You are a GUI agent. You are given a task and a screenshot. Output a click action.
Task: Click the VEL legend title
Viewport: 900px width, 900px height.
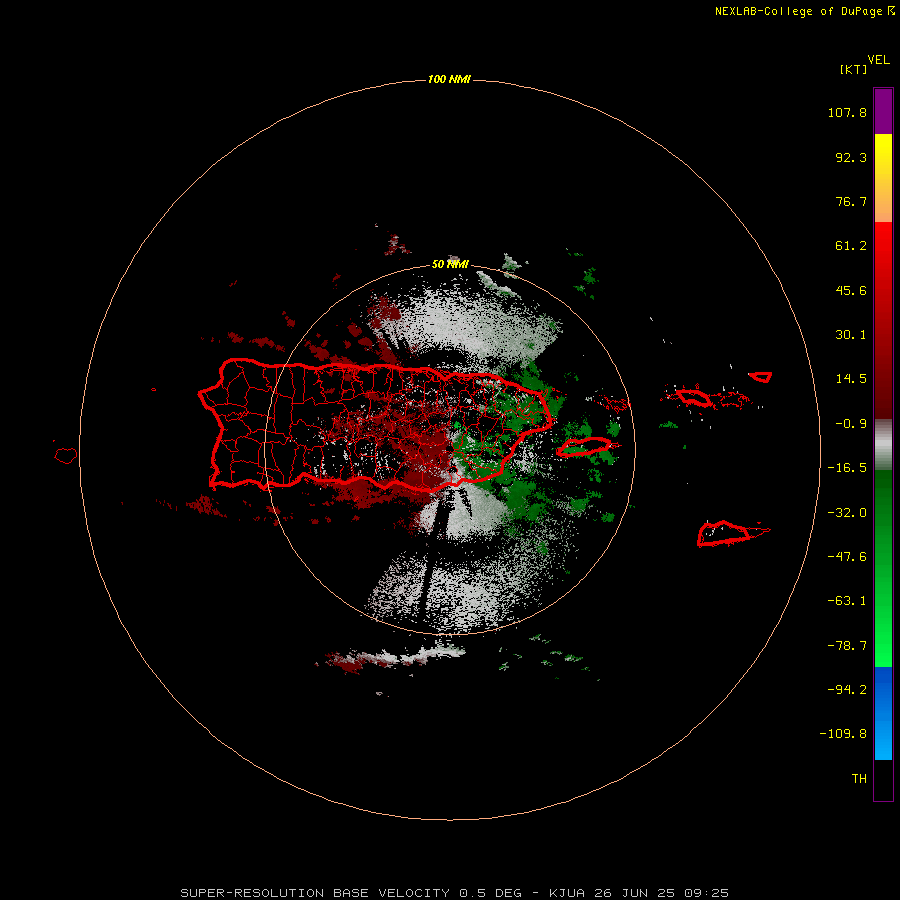point(878,60)
